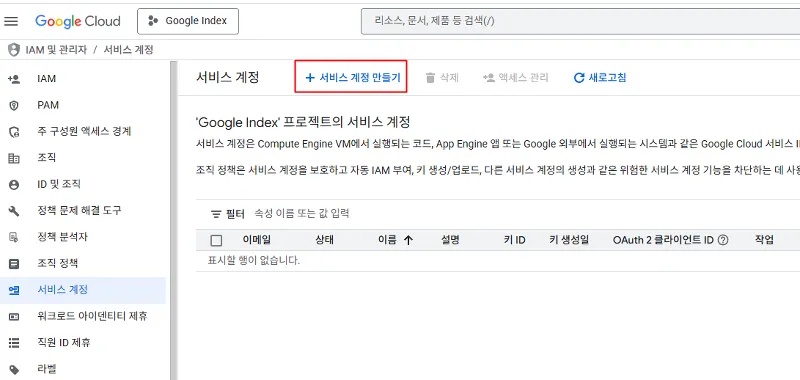Open 조직 in the sidebar
This screenshot has width=800, height=380.
(x=46, y=158)
